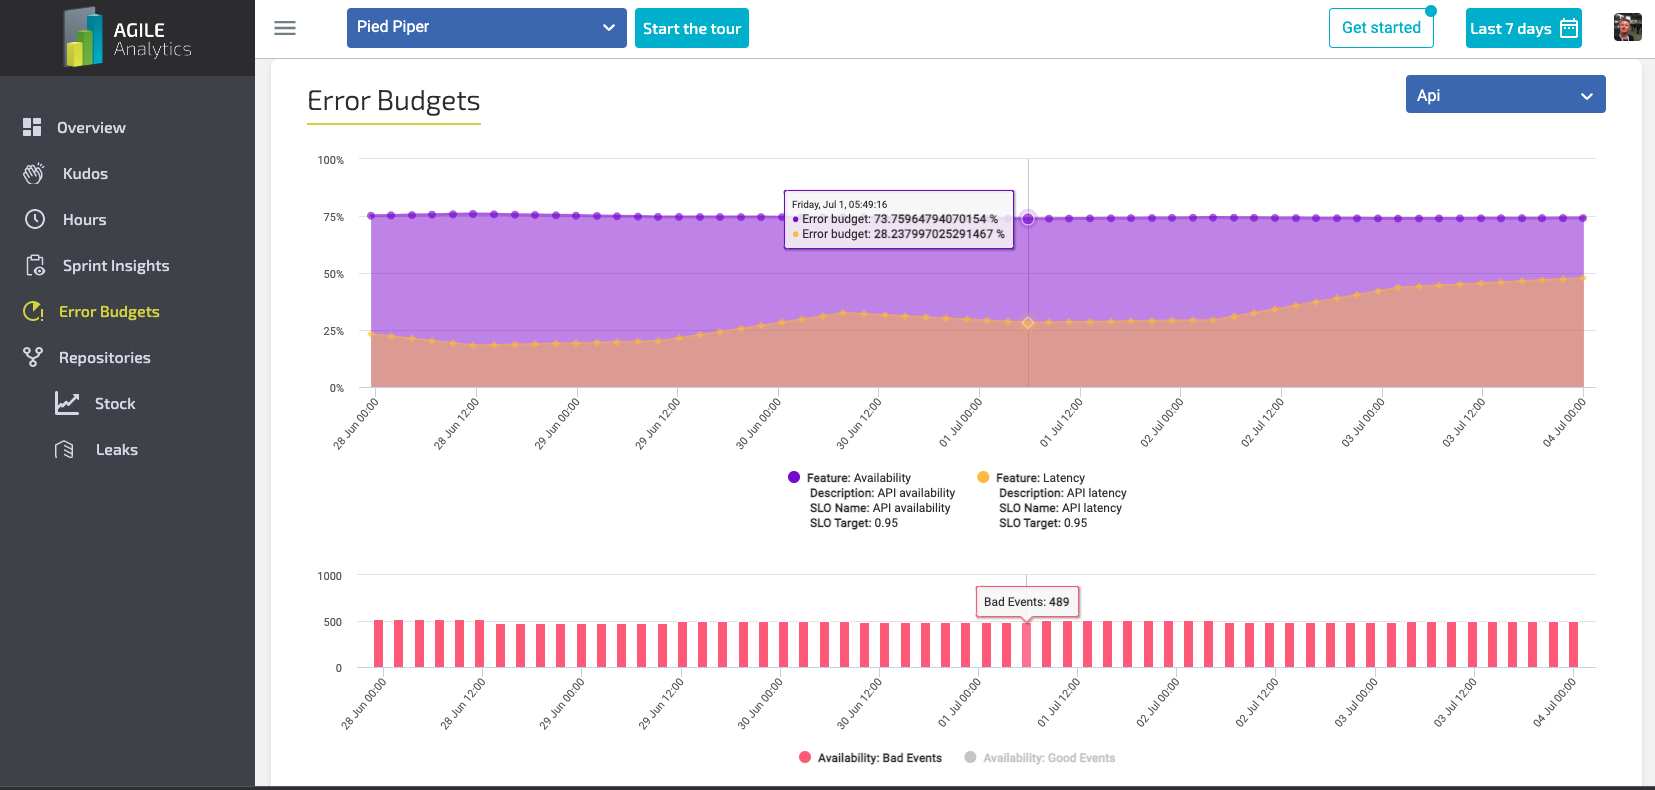Open the Last 7 days date picker

pyautogui.click(x=1523, y=28)
